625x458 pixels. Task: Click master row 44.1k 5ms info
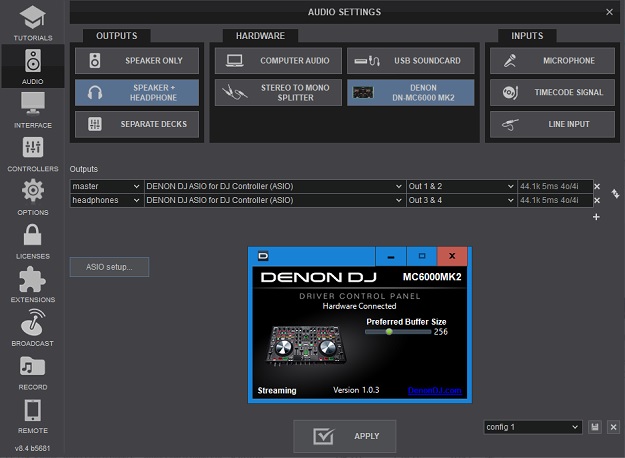tap(555, 186)
